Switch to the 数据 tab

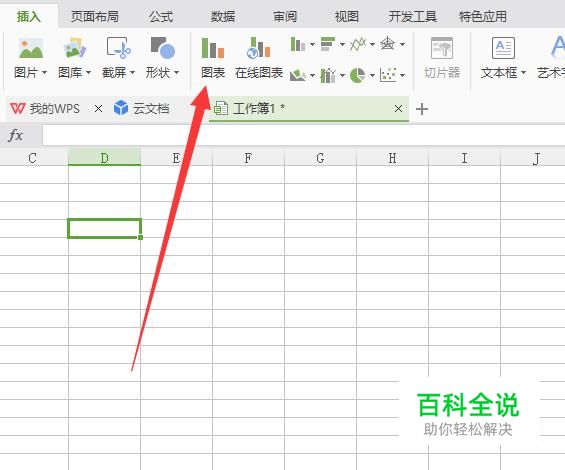(x=223, y=16)
